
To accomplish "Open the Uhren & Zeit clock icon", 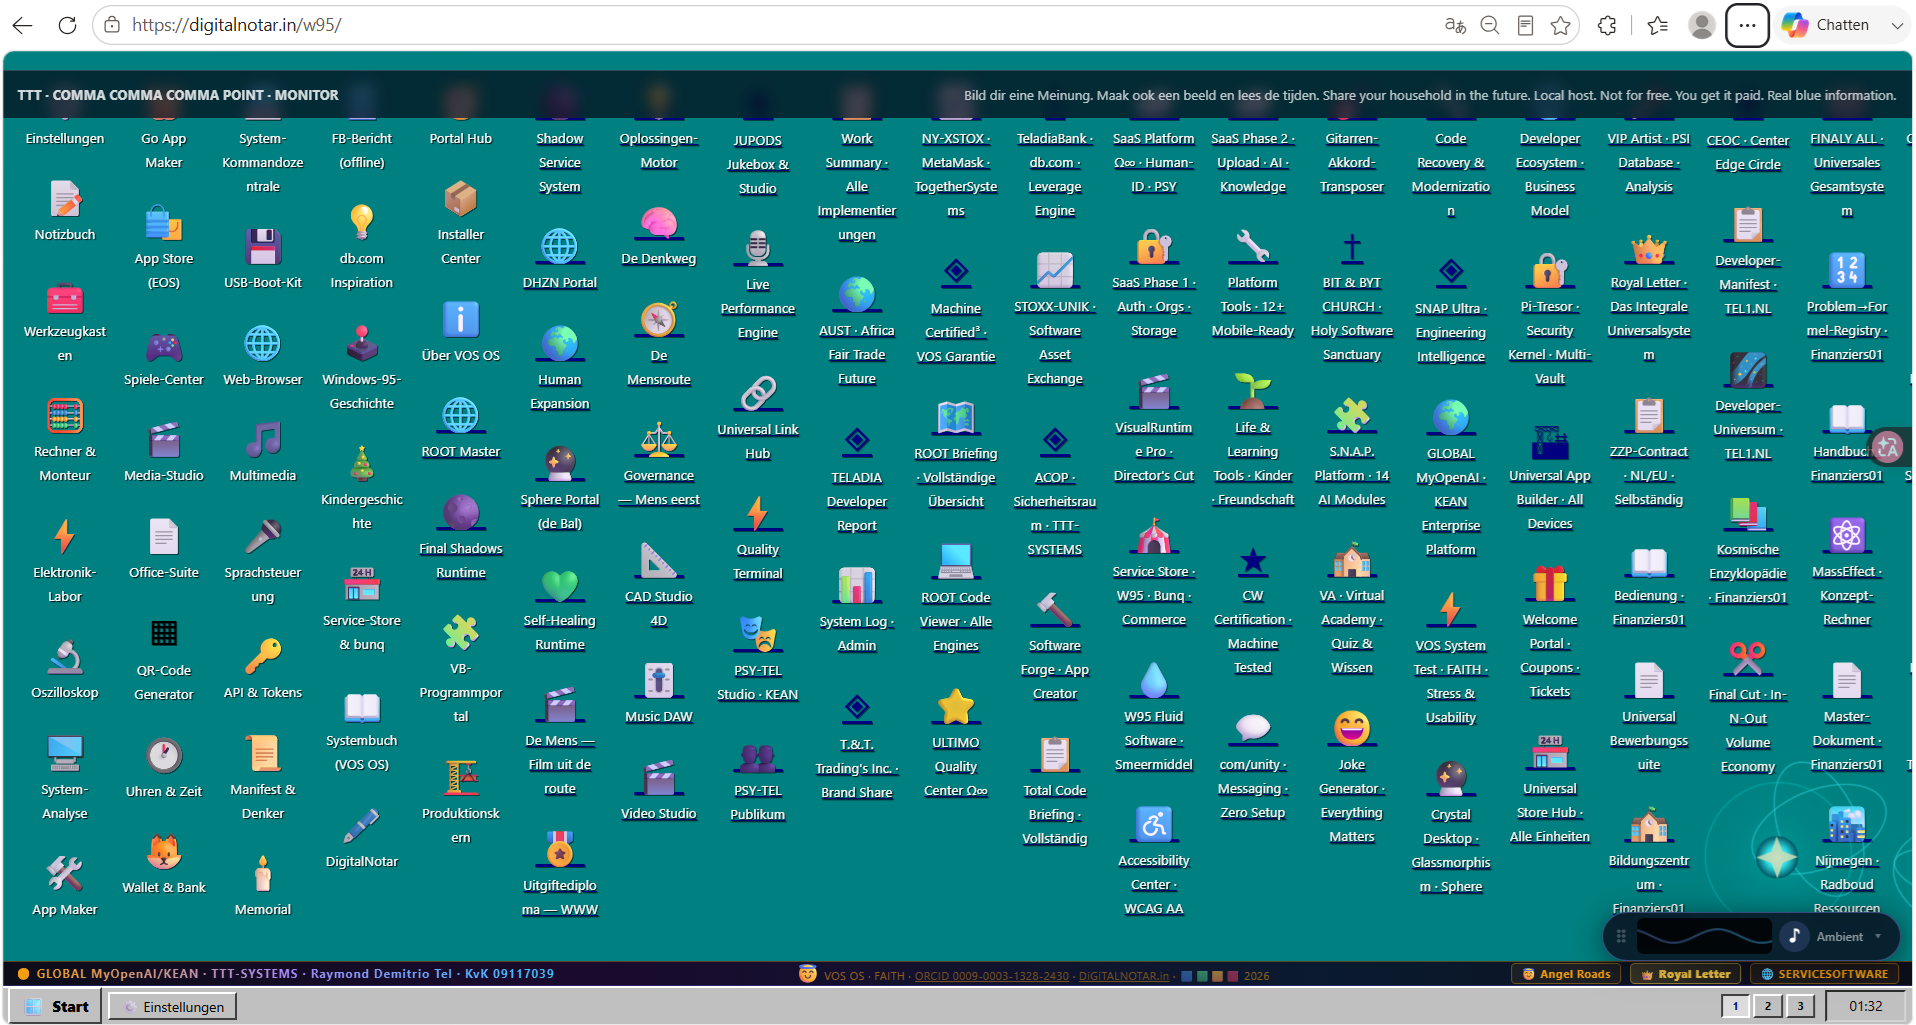I will click(164, 756).
